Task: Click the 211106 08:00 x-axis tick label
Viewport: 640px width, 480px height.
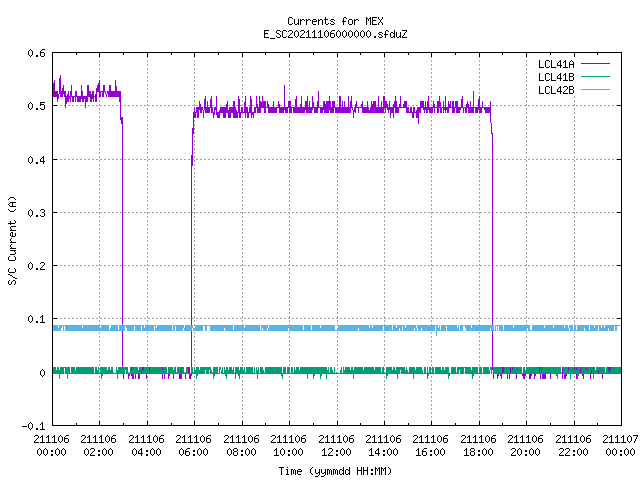Action: [x=241, y=445]
